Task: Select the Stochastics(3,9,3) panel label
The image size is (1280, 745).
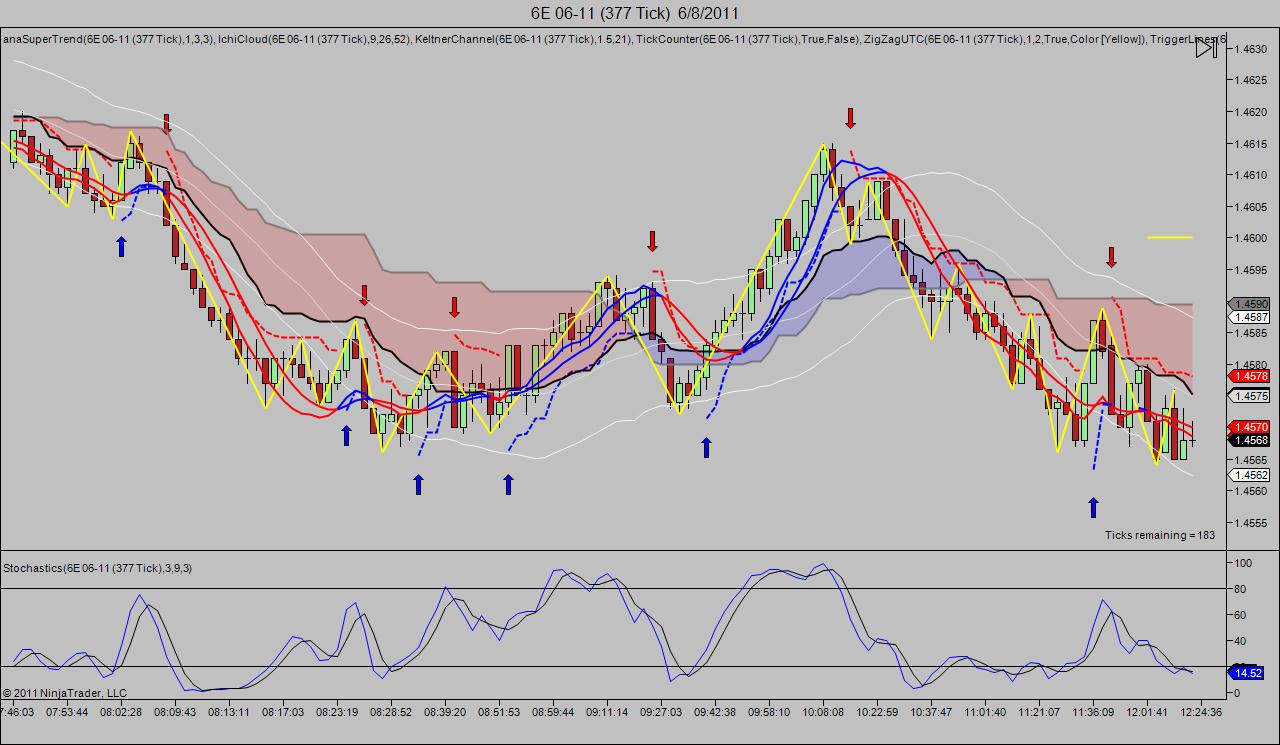Action: 98,568
